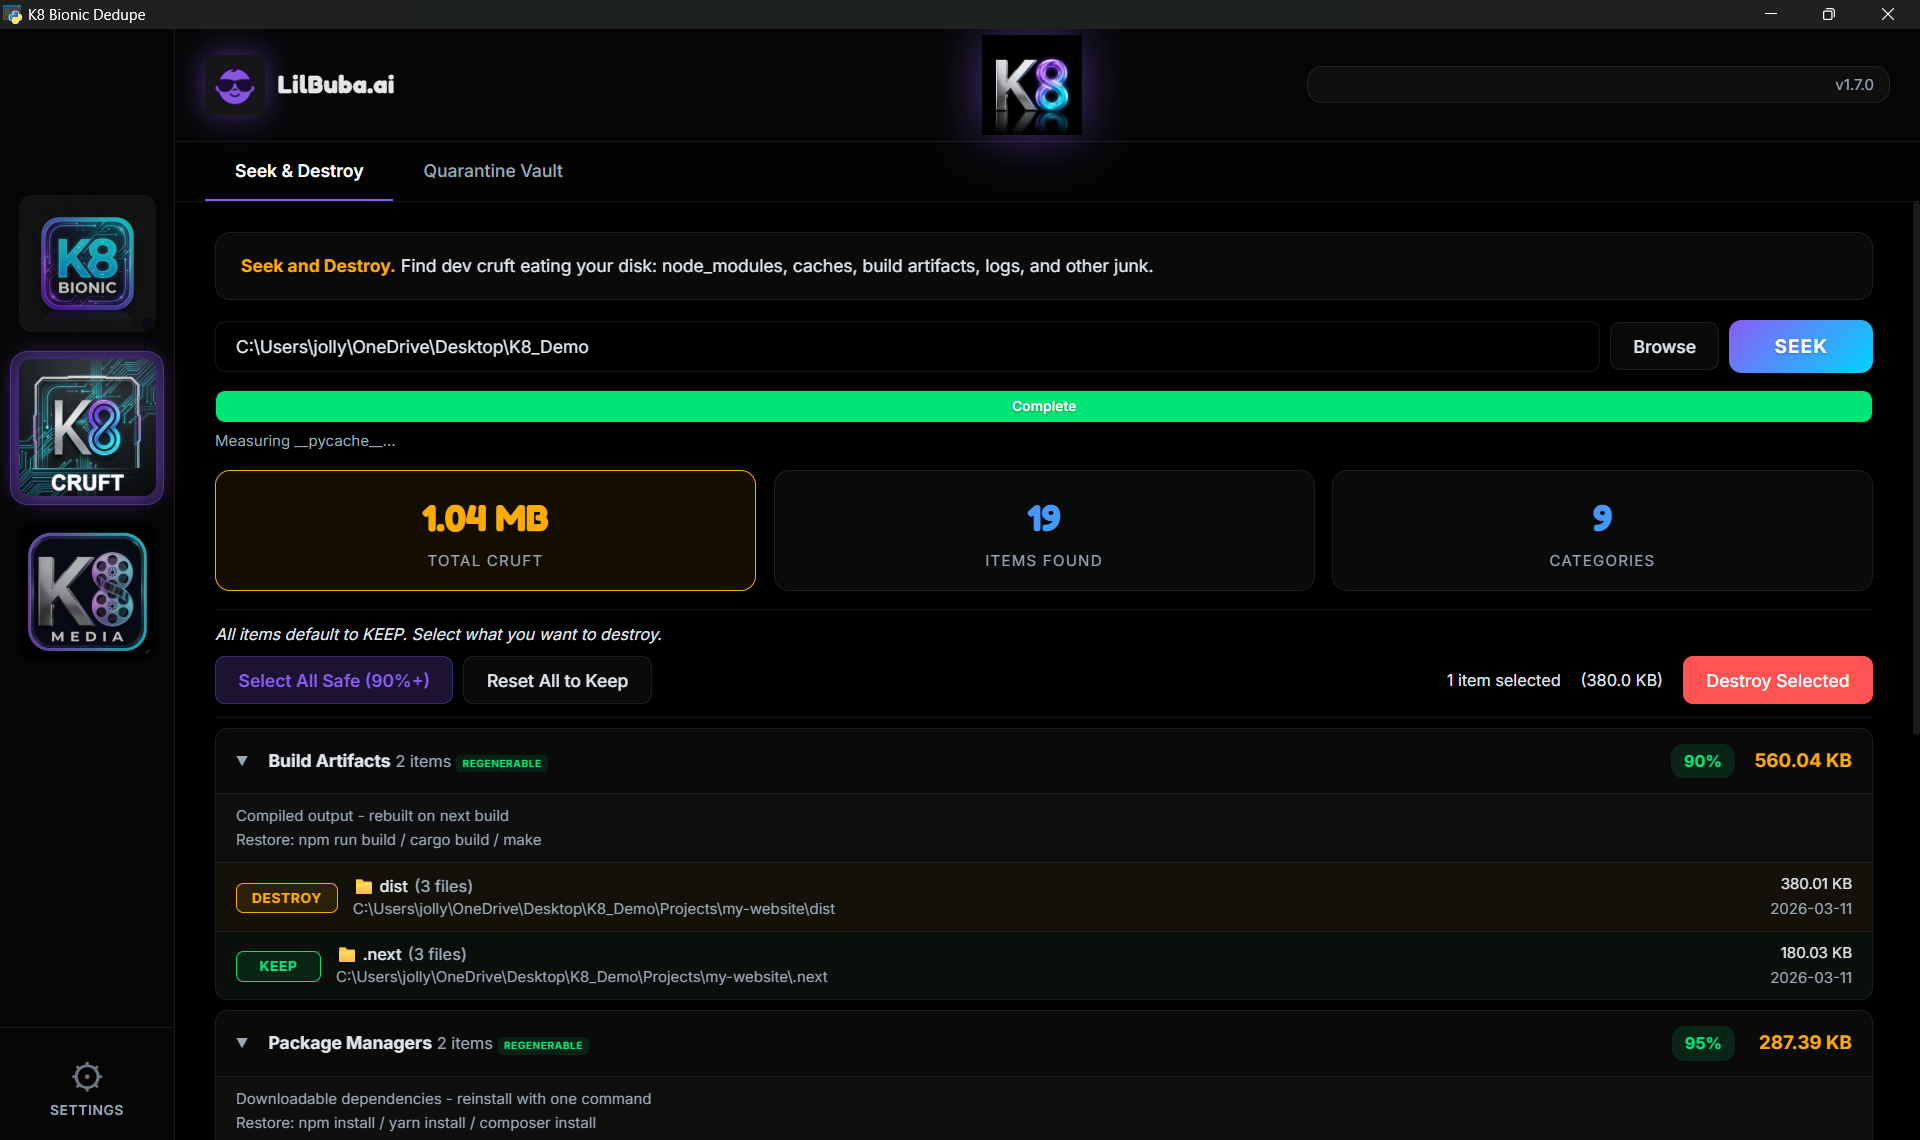
Task: Mark the .next folder for destruction
Action: tap(278, 966)
